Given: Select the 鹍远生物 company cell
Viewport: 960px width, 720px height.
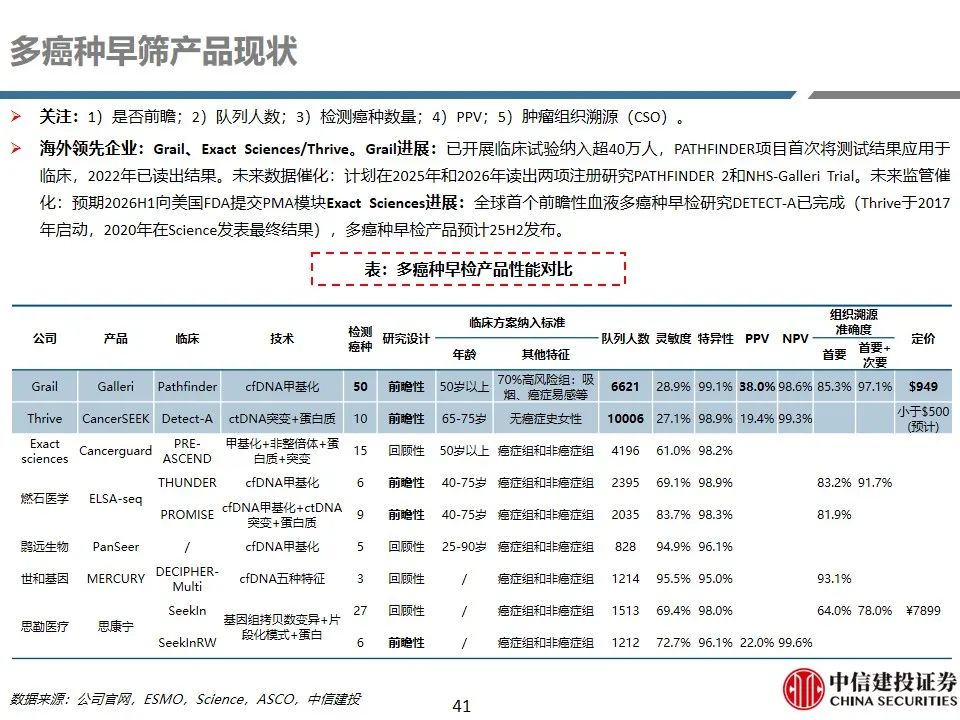Looking at the screenshot, I should [45, 547].
